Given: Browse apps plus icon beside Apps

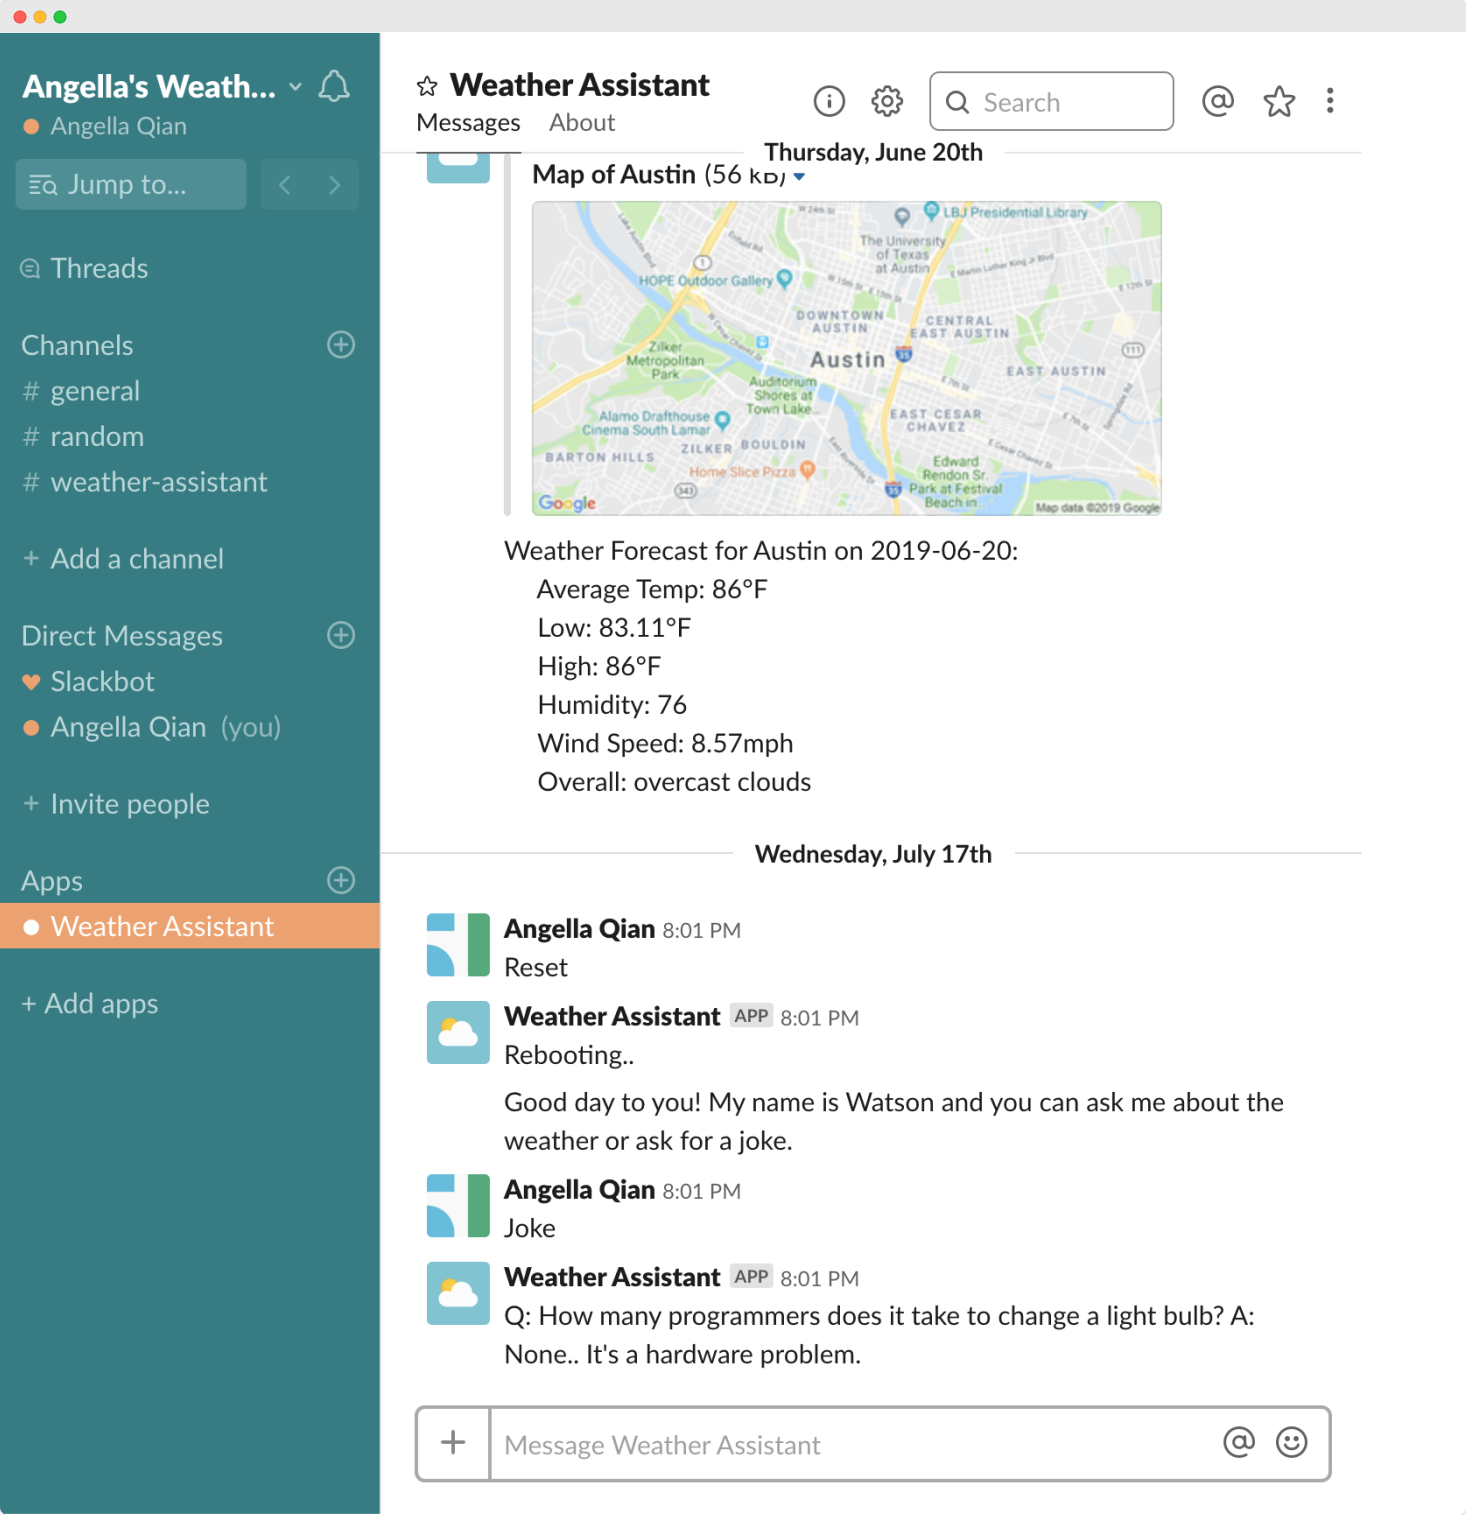Looking at the screenshot, I should pos(341,880).
